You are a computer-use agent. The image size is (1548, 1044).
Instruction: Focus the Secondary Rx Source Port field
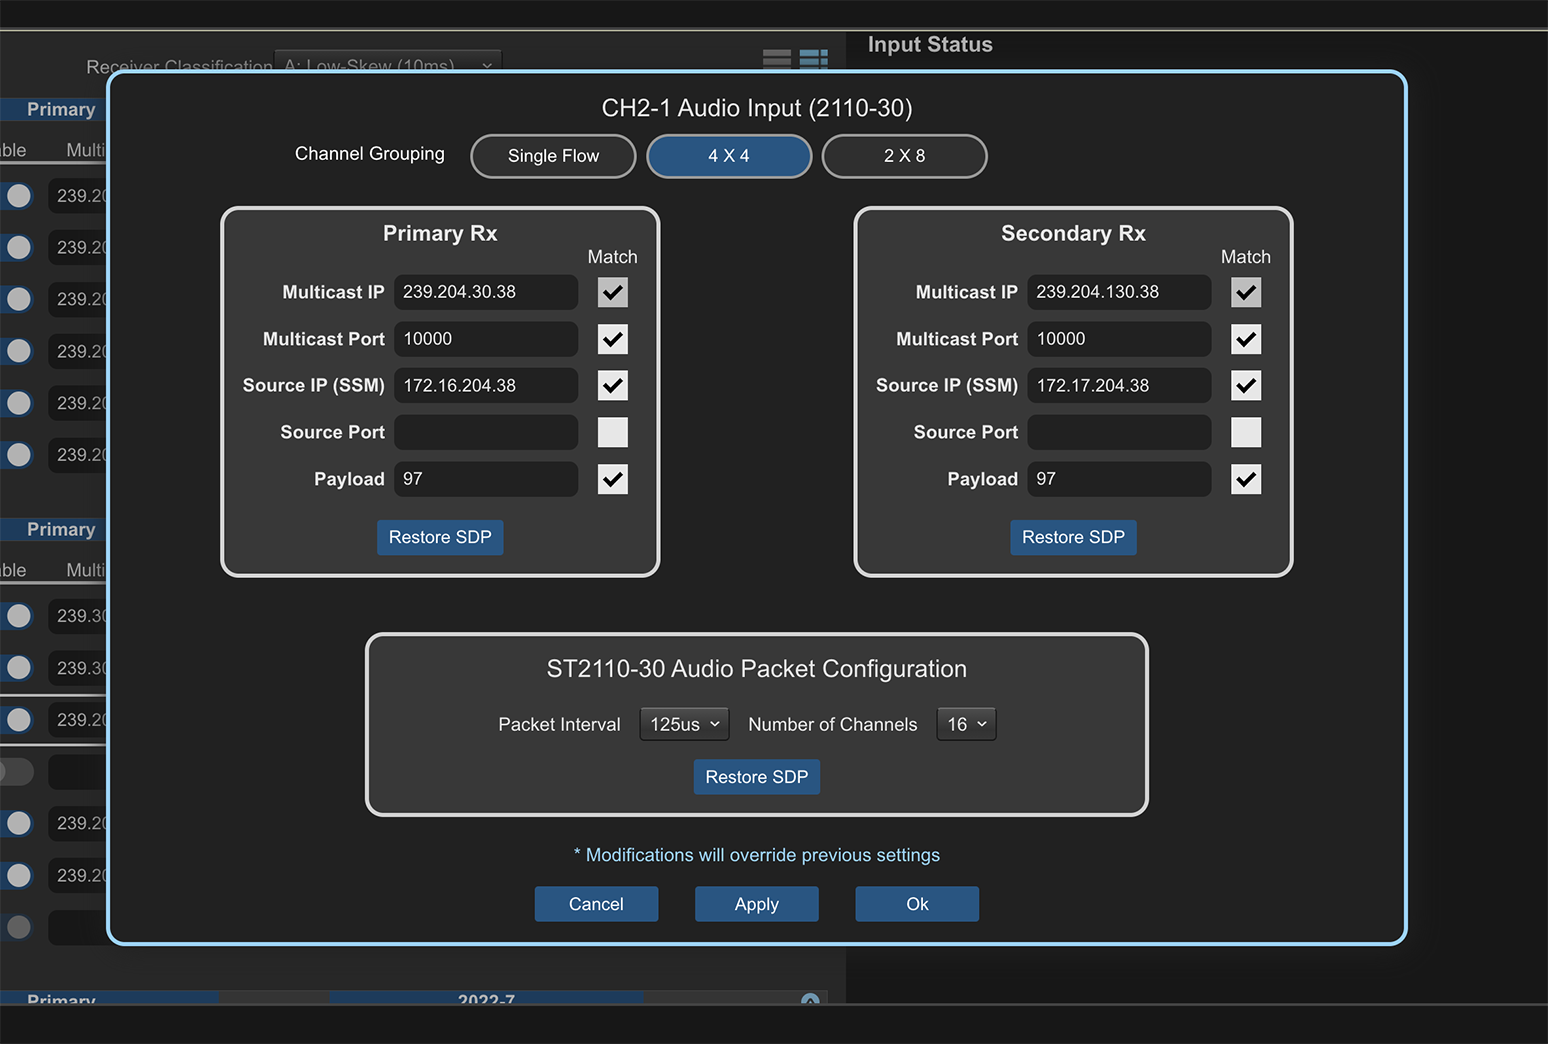click(x=1119, y=432)
